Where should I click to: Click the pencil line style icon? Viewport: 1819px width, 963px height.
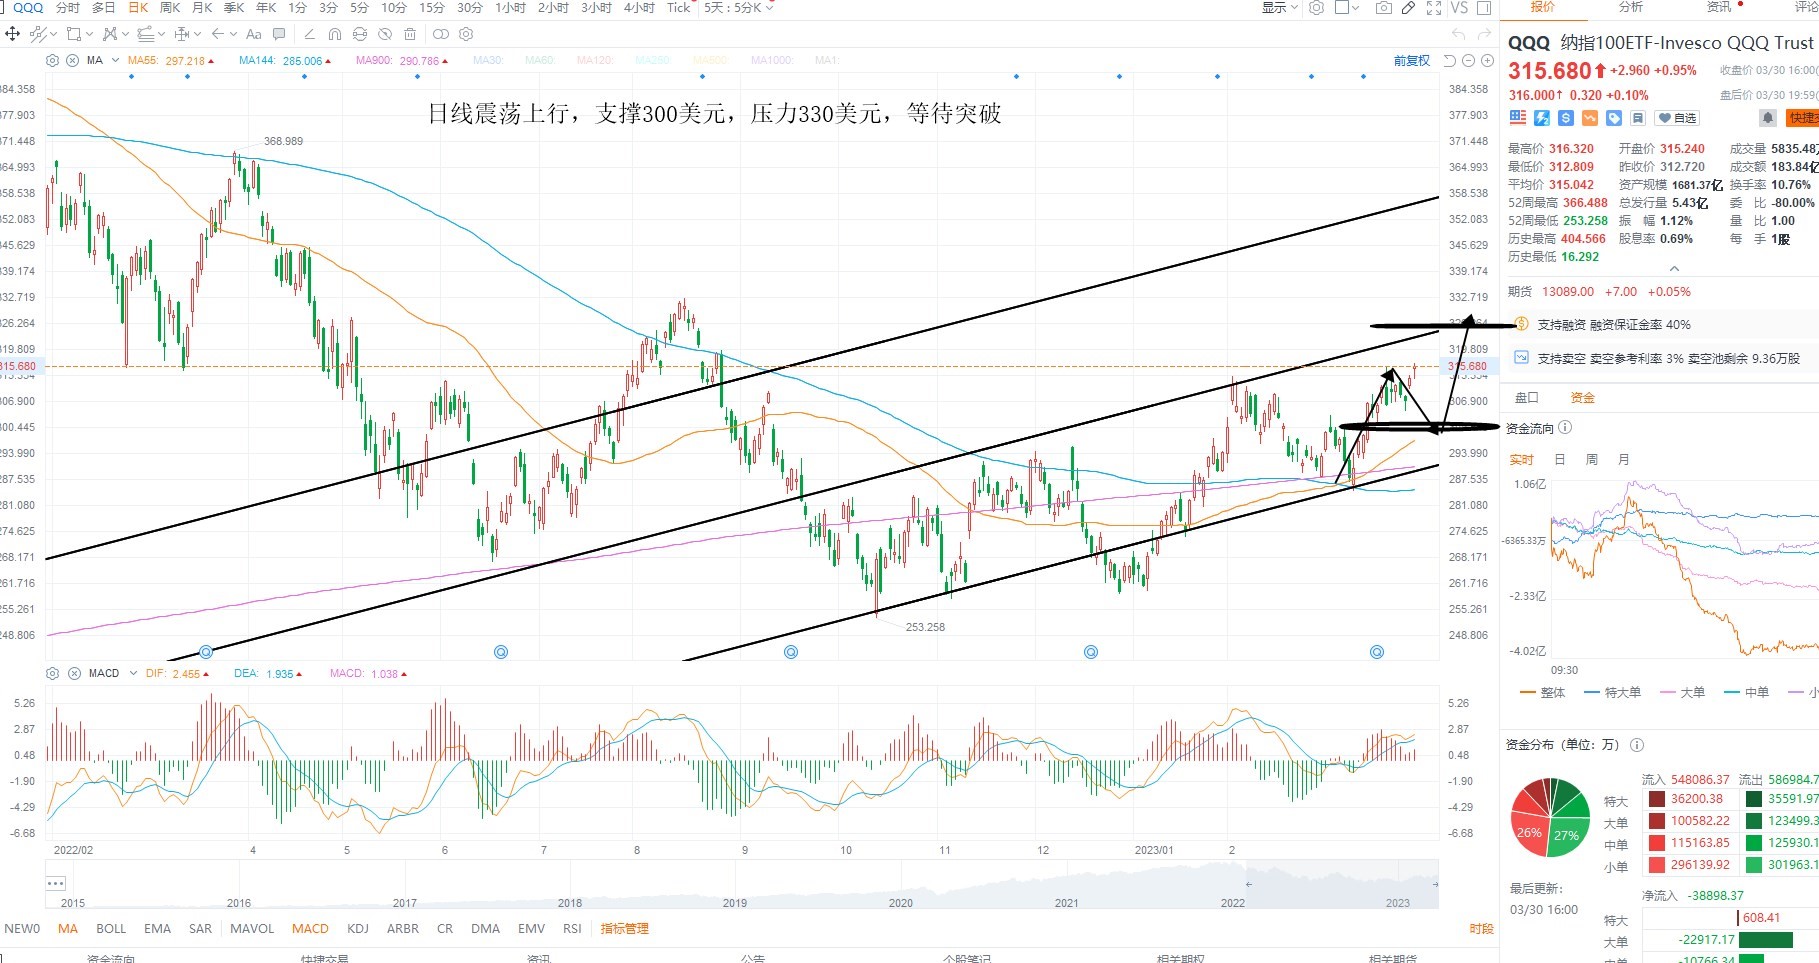coord(310,34)
